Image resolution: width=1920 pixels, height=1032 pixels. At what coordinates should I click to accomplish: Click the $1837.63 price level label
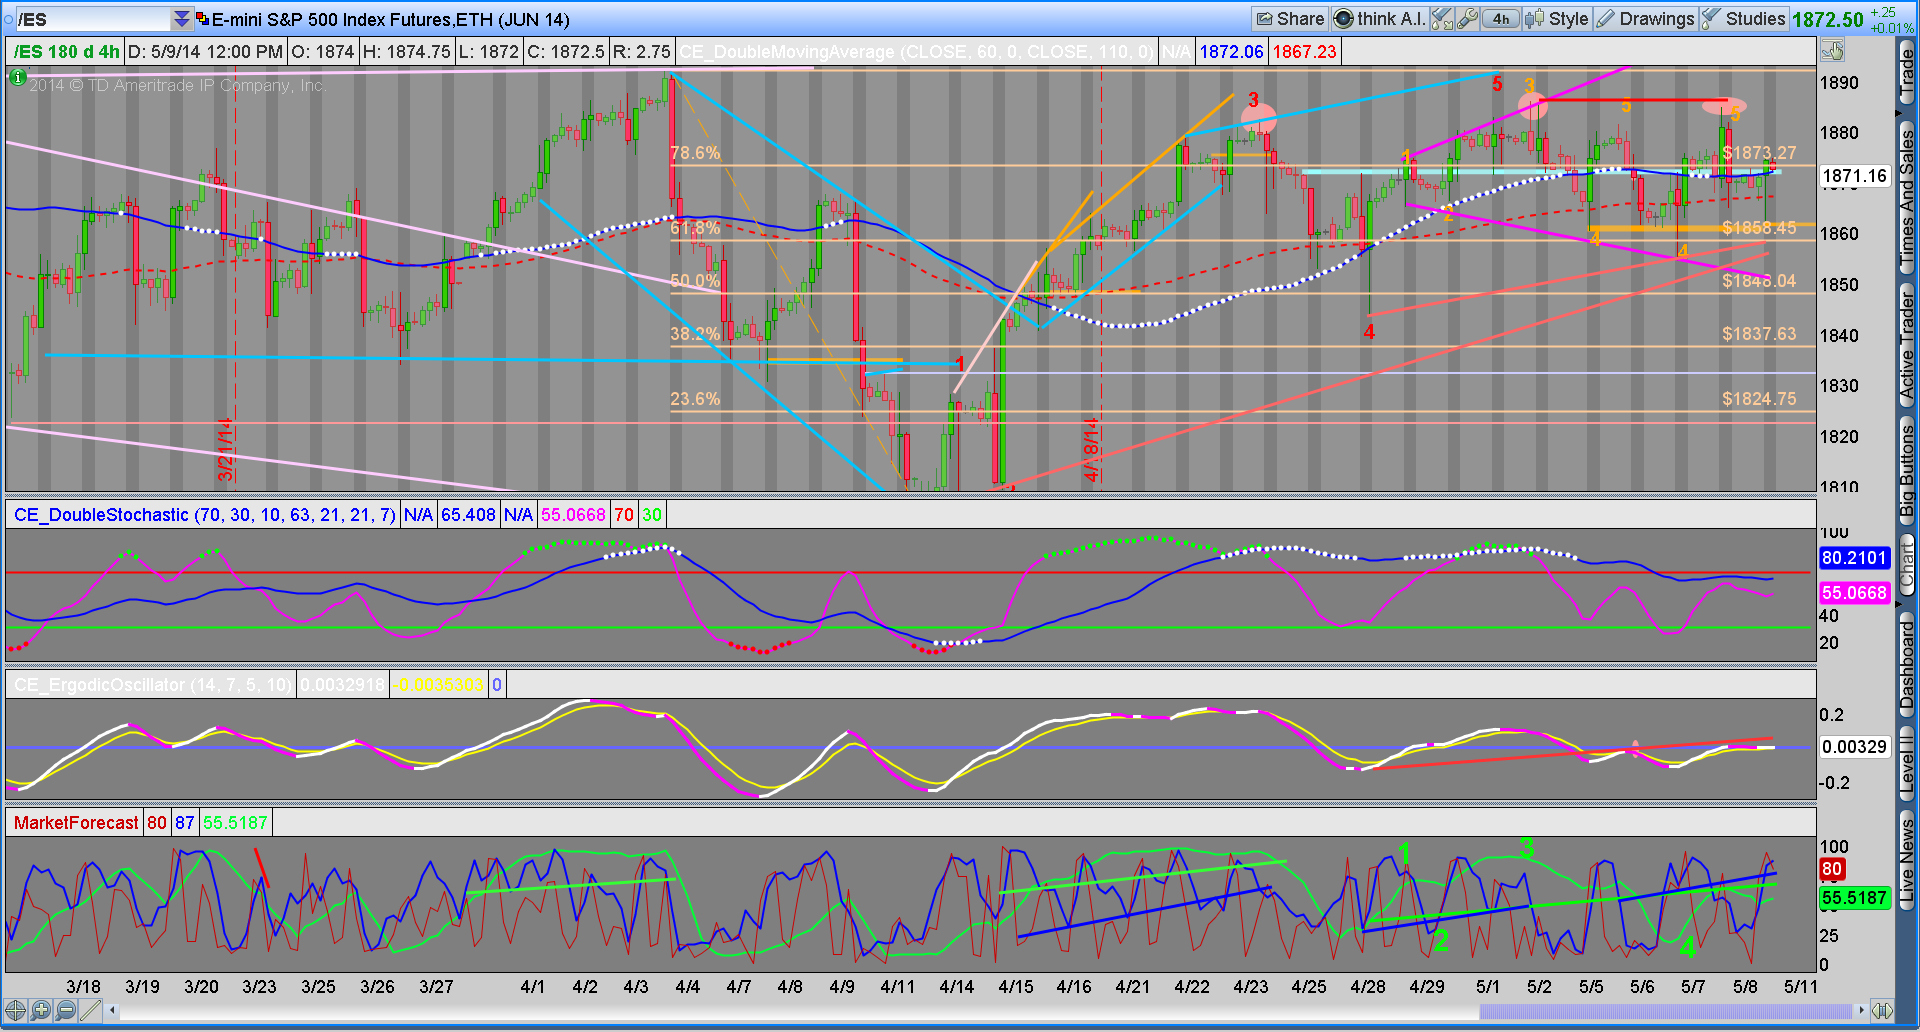pos(1759,334)
